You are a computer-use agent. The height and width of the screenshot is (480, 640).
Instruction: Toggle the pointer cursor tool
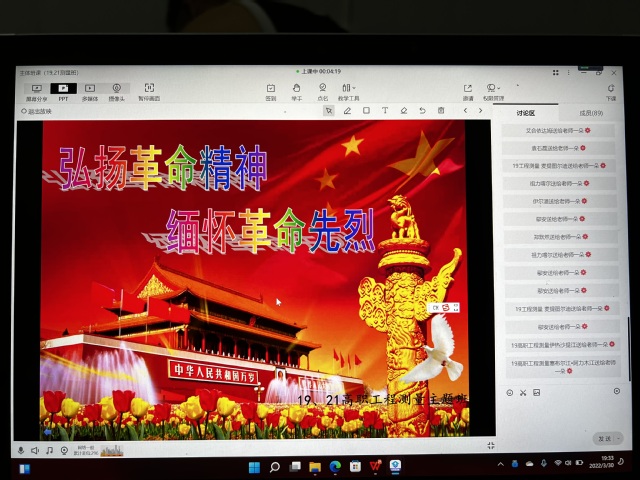pyautogui.click(x=328, y=111)
